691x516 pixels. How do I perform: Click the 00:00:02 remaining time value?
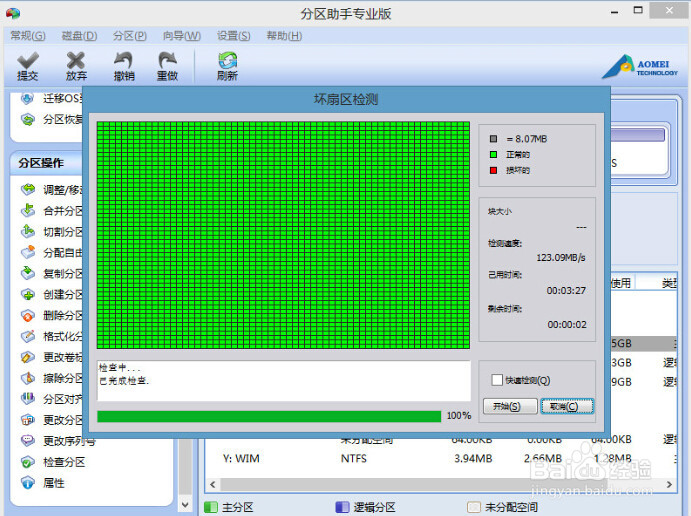click(x=567, y=325)
